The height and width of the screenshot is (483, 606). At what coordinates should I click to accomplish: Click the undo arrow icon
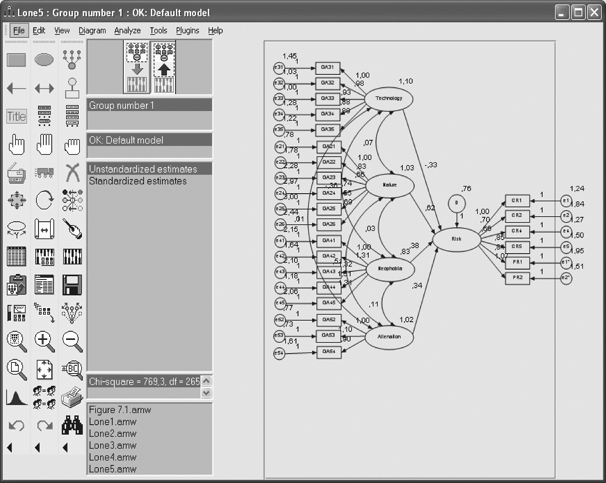(17, 425)
